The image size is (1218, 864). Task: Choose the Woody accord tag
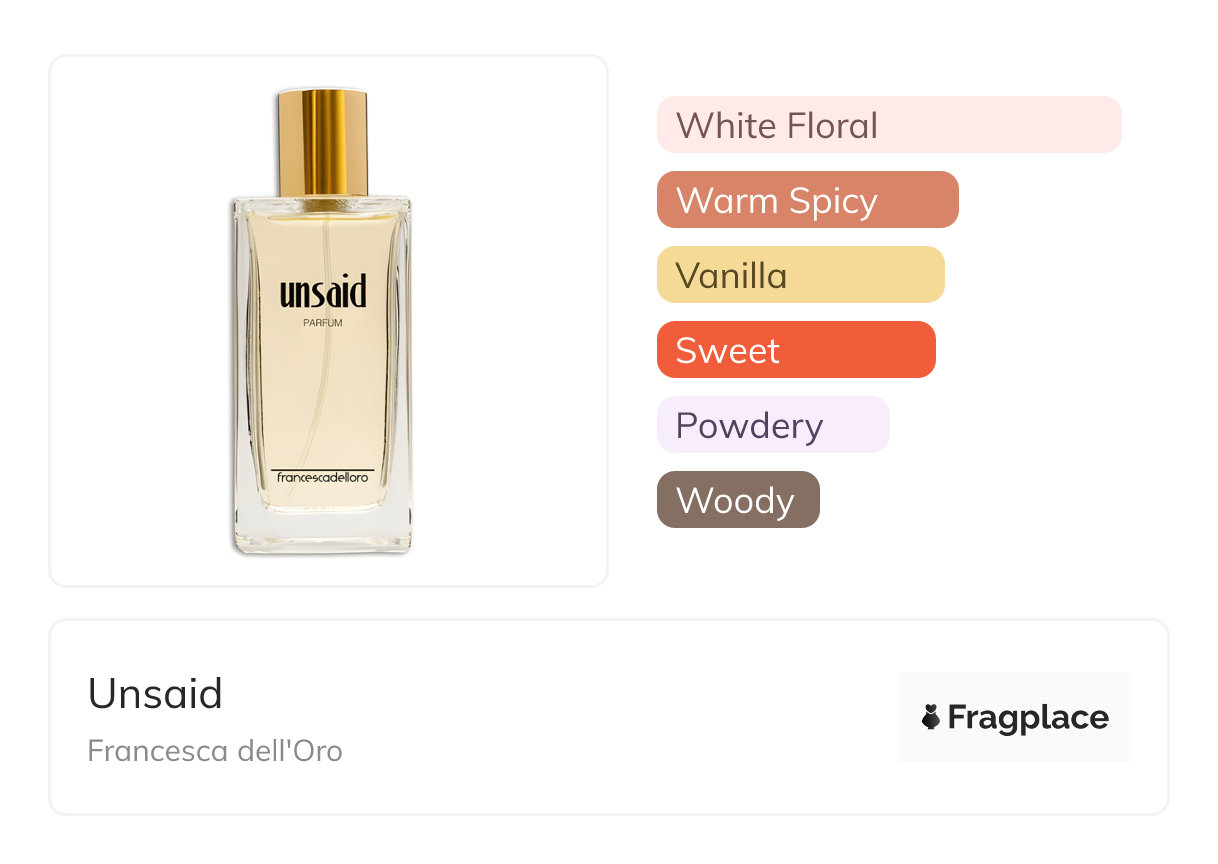[x=737, y=500]
